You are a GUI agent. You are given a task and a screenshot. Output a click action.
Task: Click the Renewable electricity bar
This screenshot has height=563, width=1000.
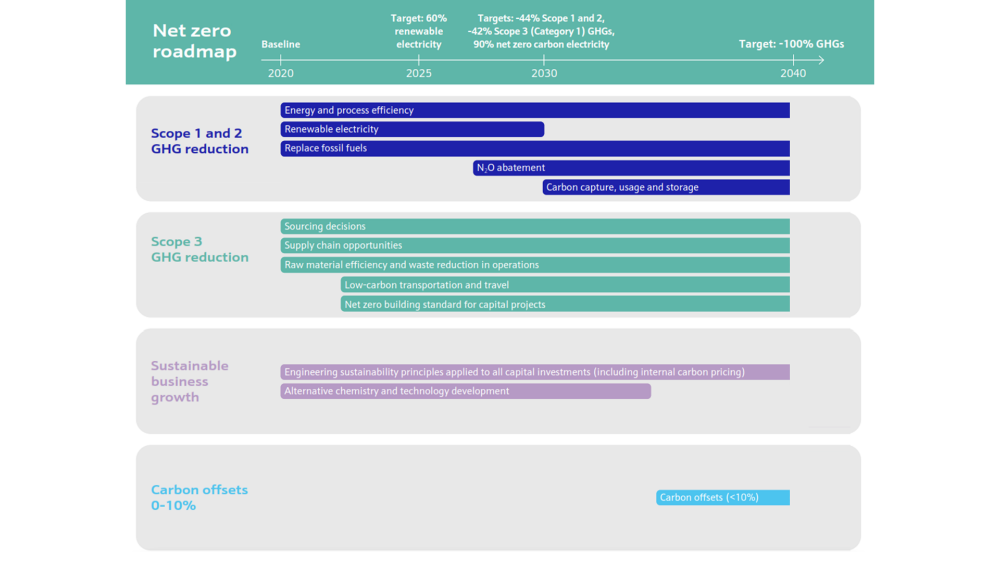(412, 129)
